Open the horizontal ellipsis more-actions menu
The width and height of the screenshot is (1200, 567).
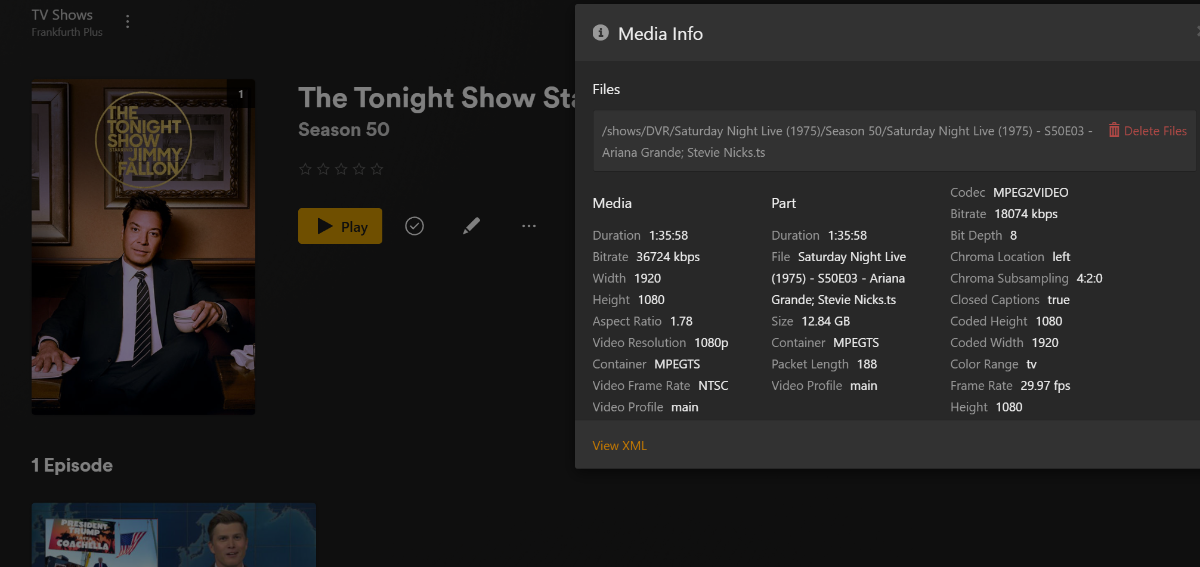pos(529,227)
